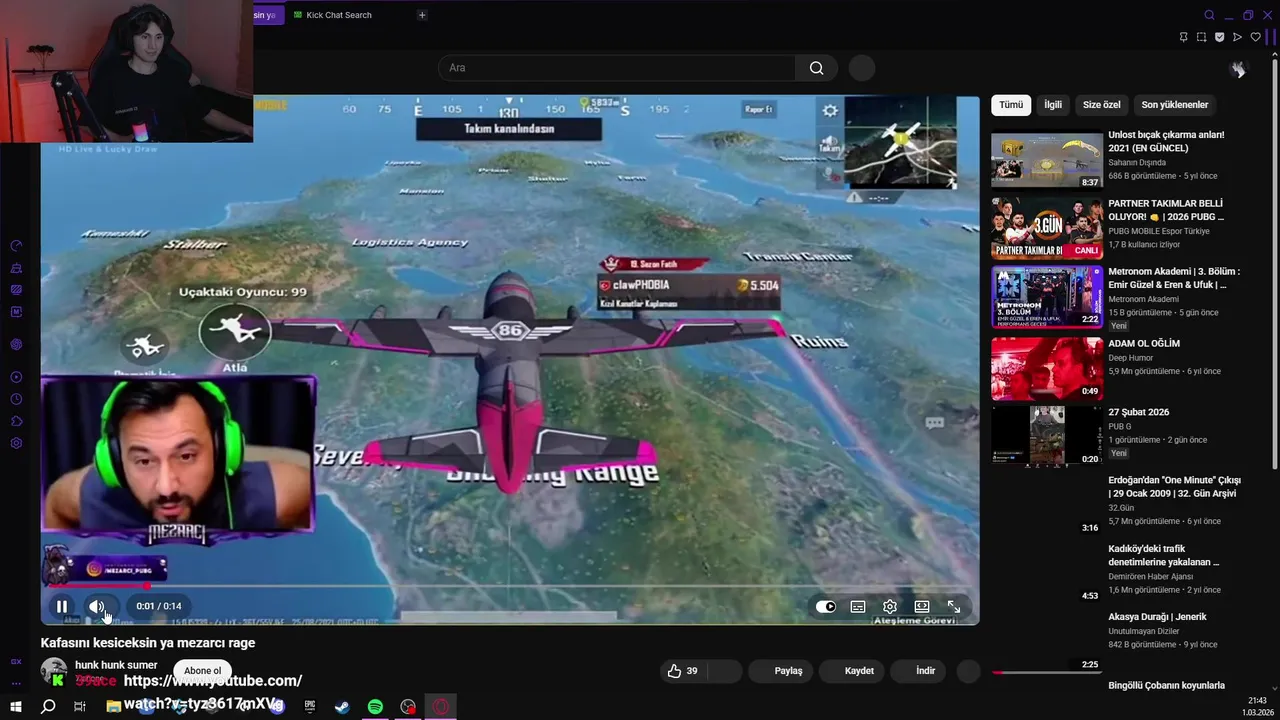Subscribe with the 'Abone ol' button
Viewport: 1280px width, 720px height.
[x=202, y=671]
